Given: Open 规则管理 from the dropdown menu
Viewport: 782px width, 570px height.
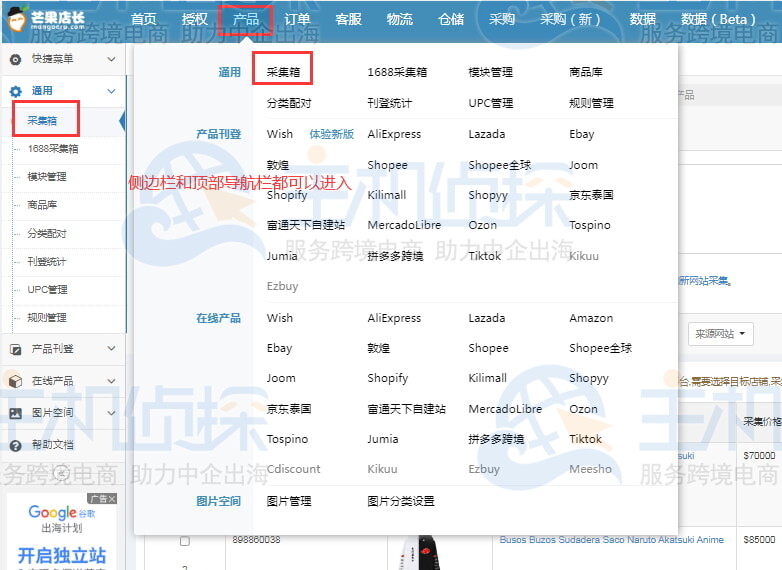Looking at the screenshot, I should (x=591, y=103).
